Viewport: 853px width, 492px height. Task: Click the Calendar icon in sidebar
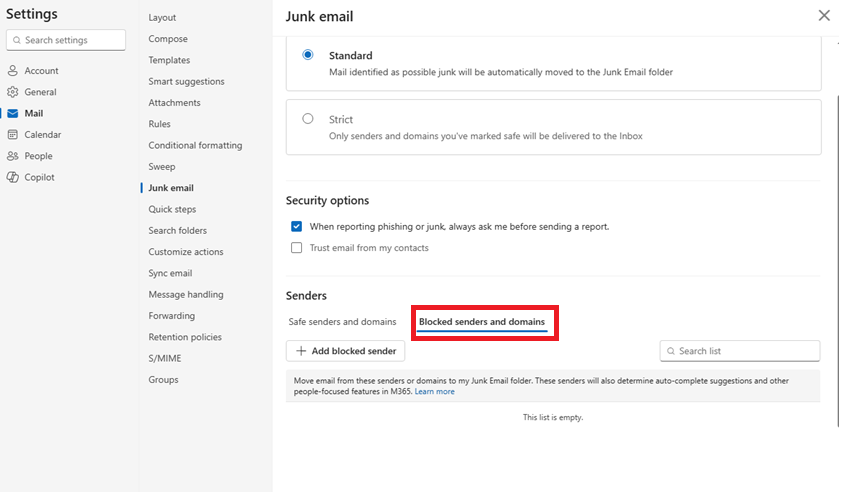pyautogui.click(x=13, y=134)
